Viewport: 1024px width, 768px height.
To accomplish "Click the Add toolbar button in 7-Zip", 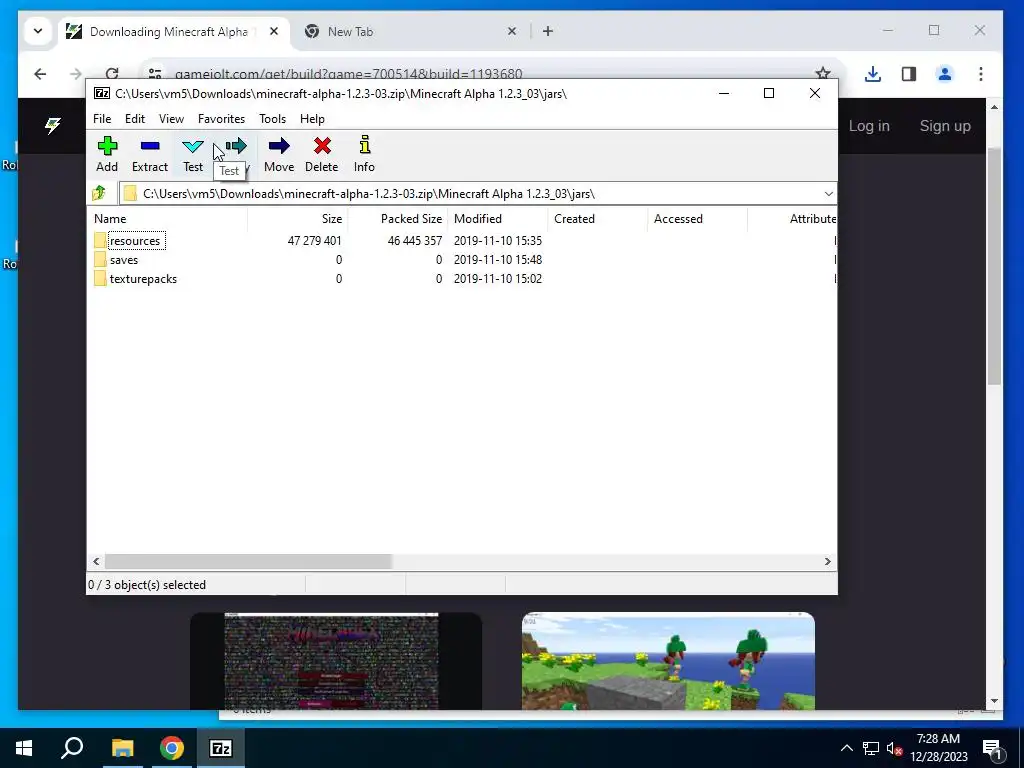I will (x=107, y=154).
